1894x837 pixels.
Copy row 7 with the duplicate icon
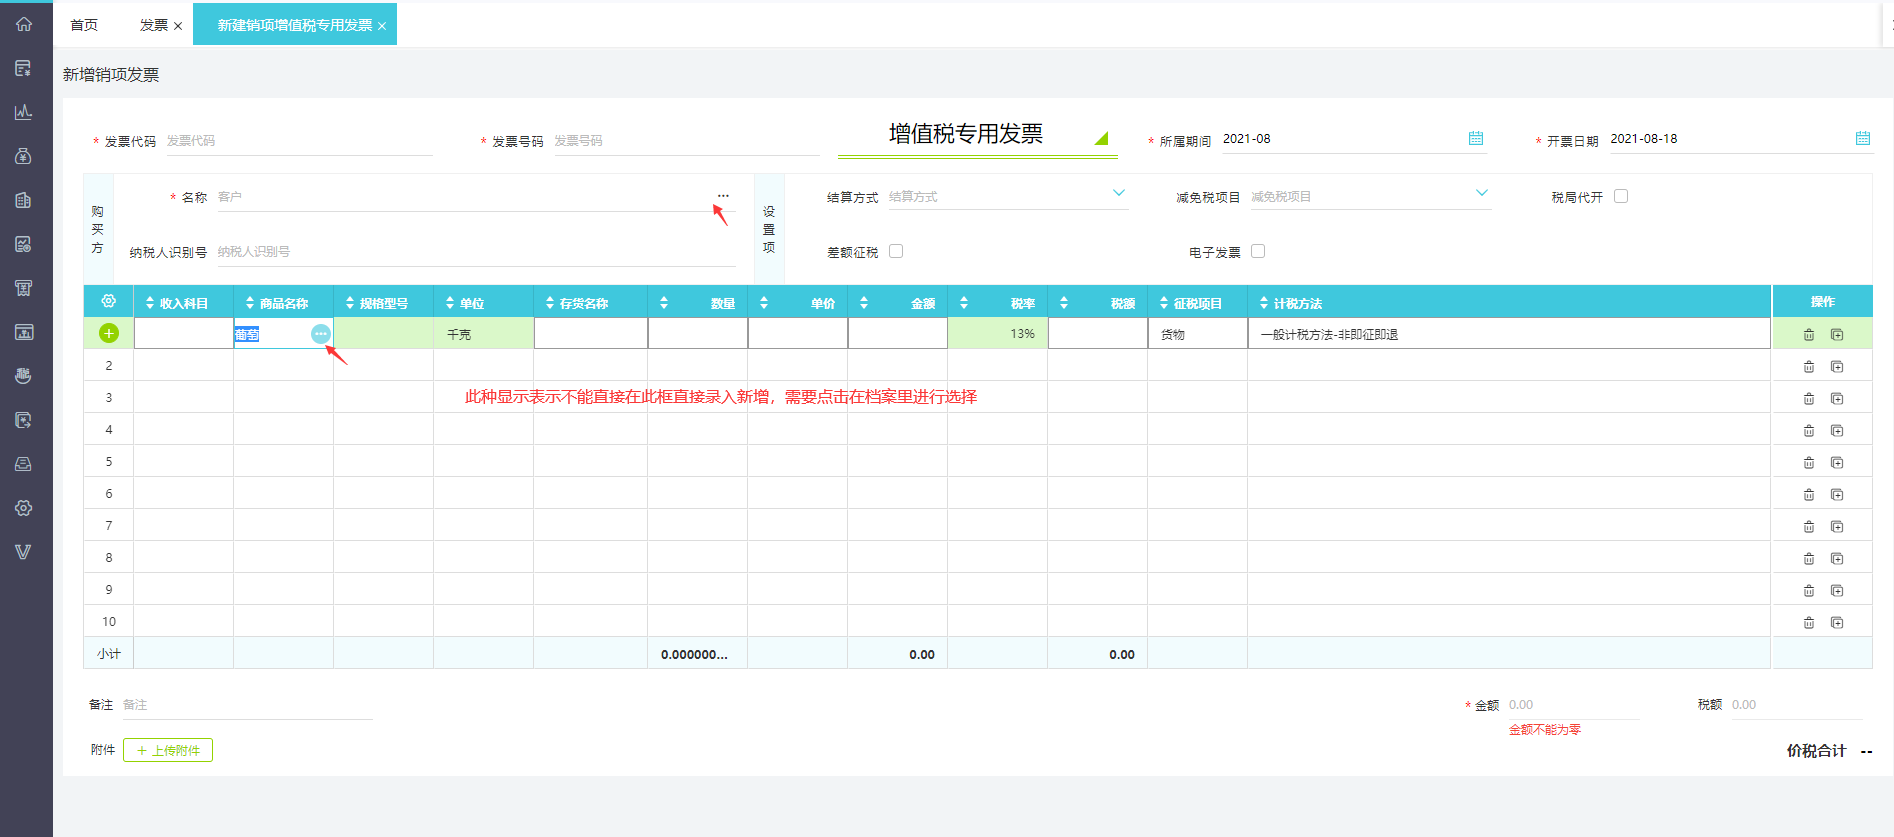pos(1837,527)
